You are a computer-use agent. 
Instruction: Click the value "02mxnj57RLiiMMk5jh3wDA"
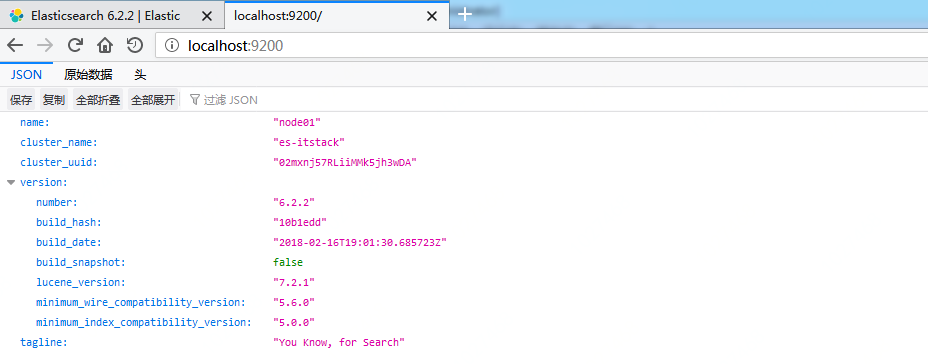click(345, 162)
